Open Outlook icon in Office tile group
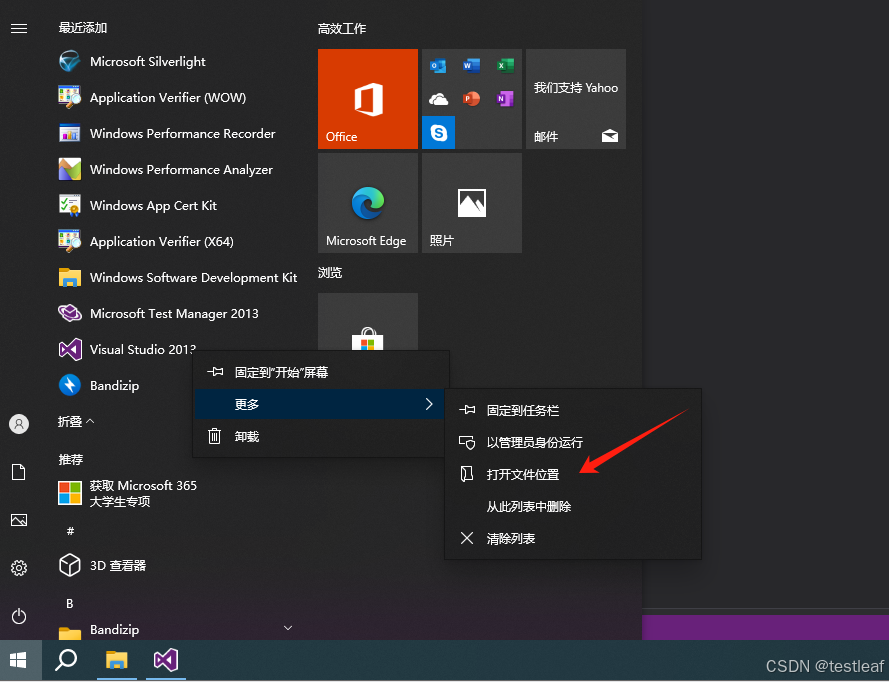 tap(438, 66)
